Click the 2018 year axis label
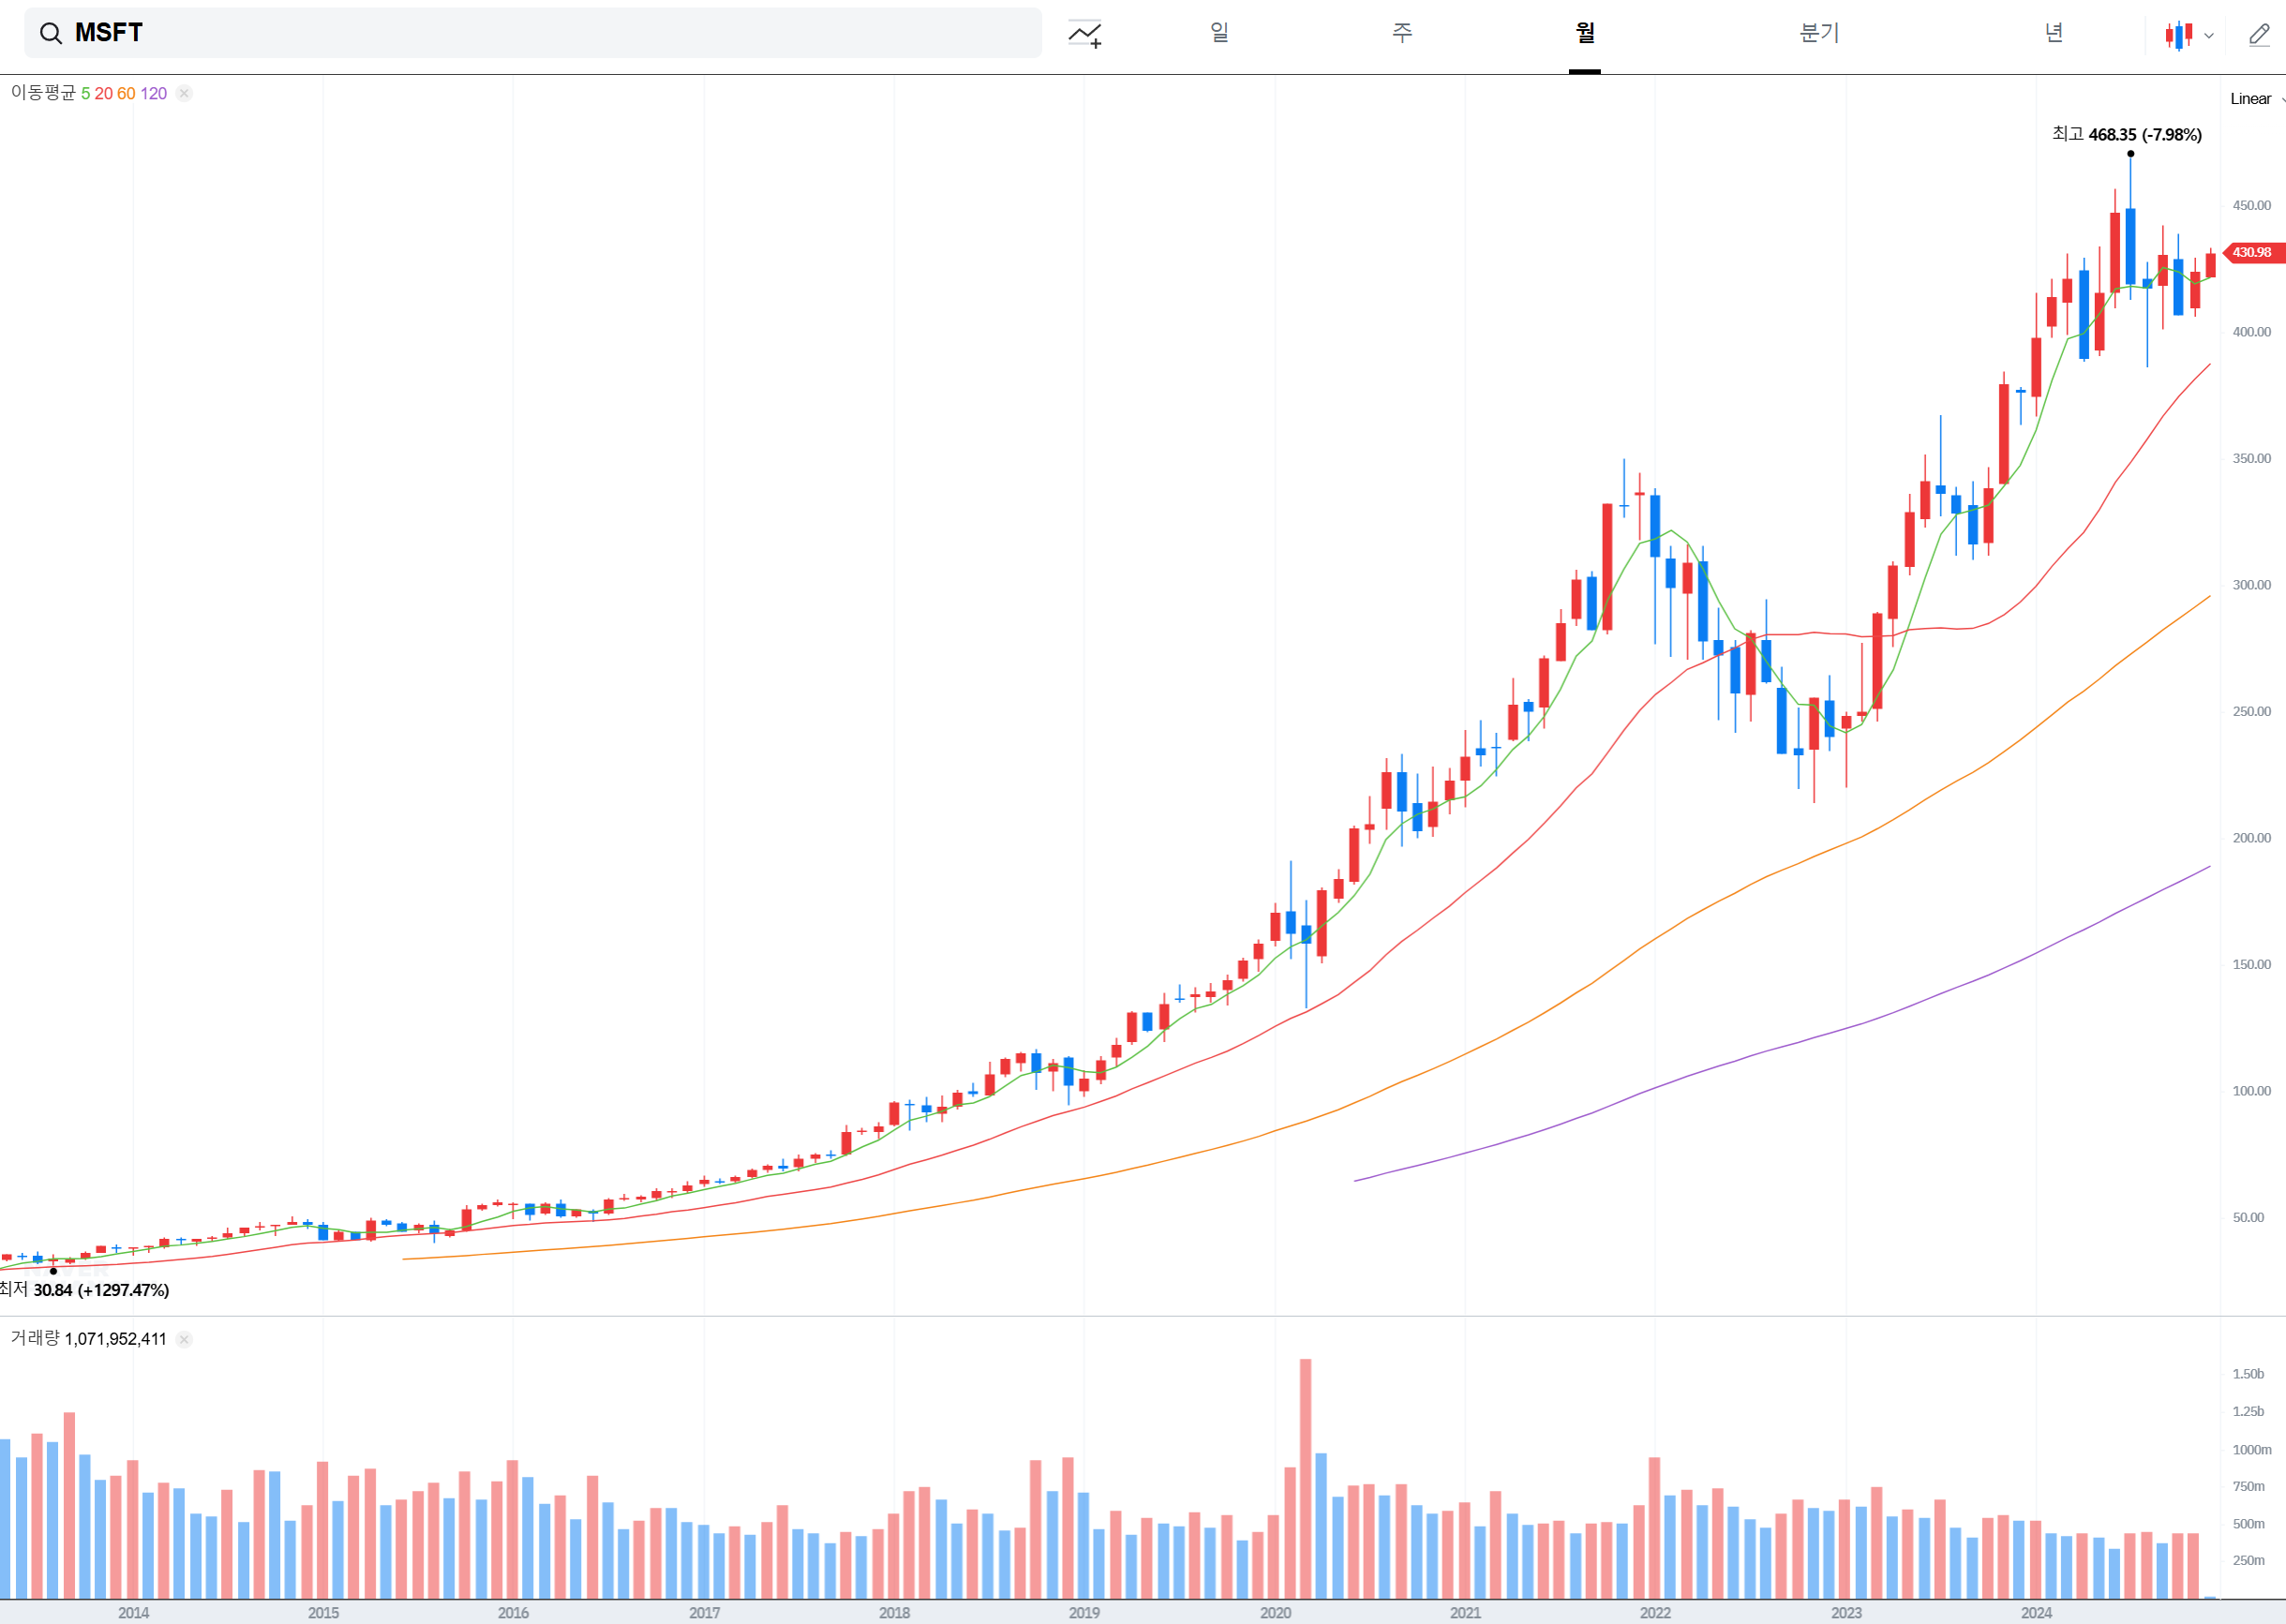This screenshot has height=1624, width=2286. point(894,1612)
